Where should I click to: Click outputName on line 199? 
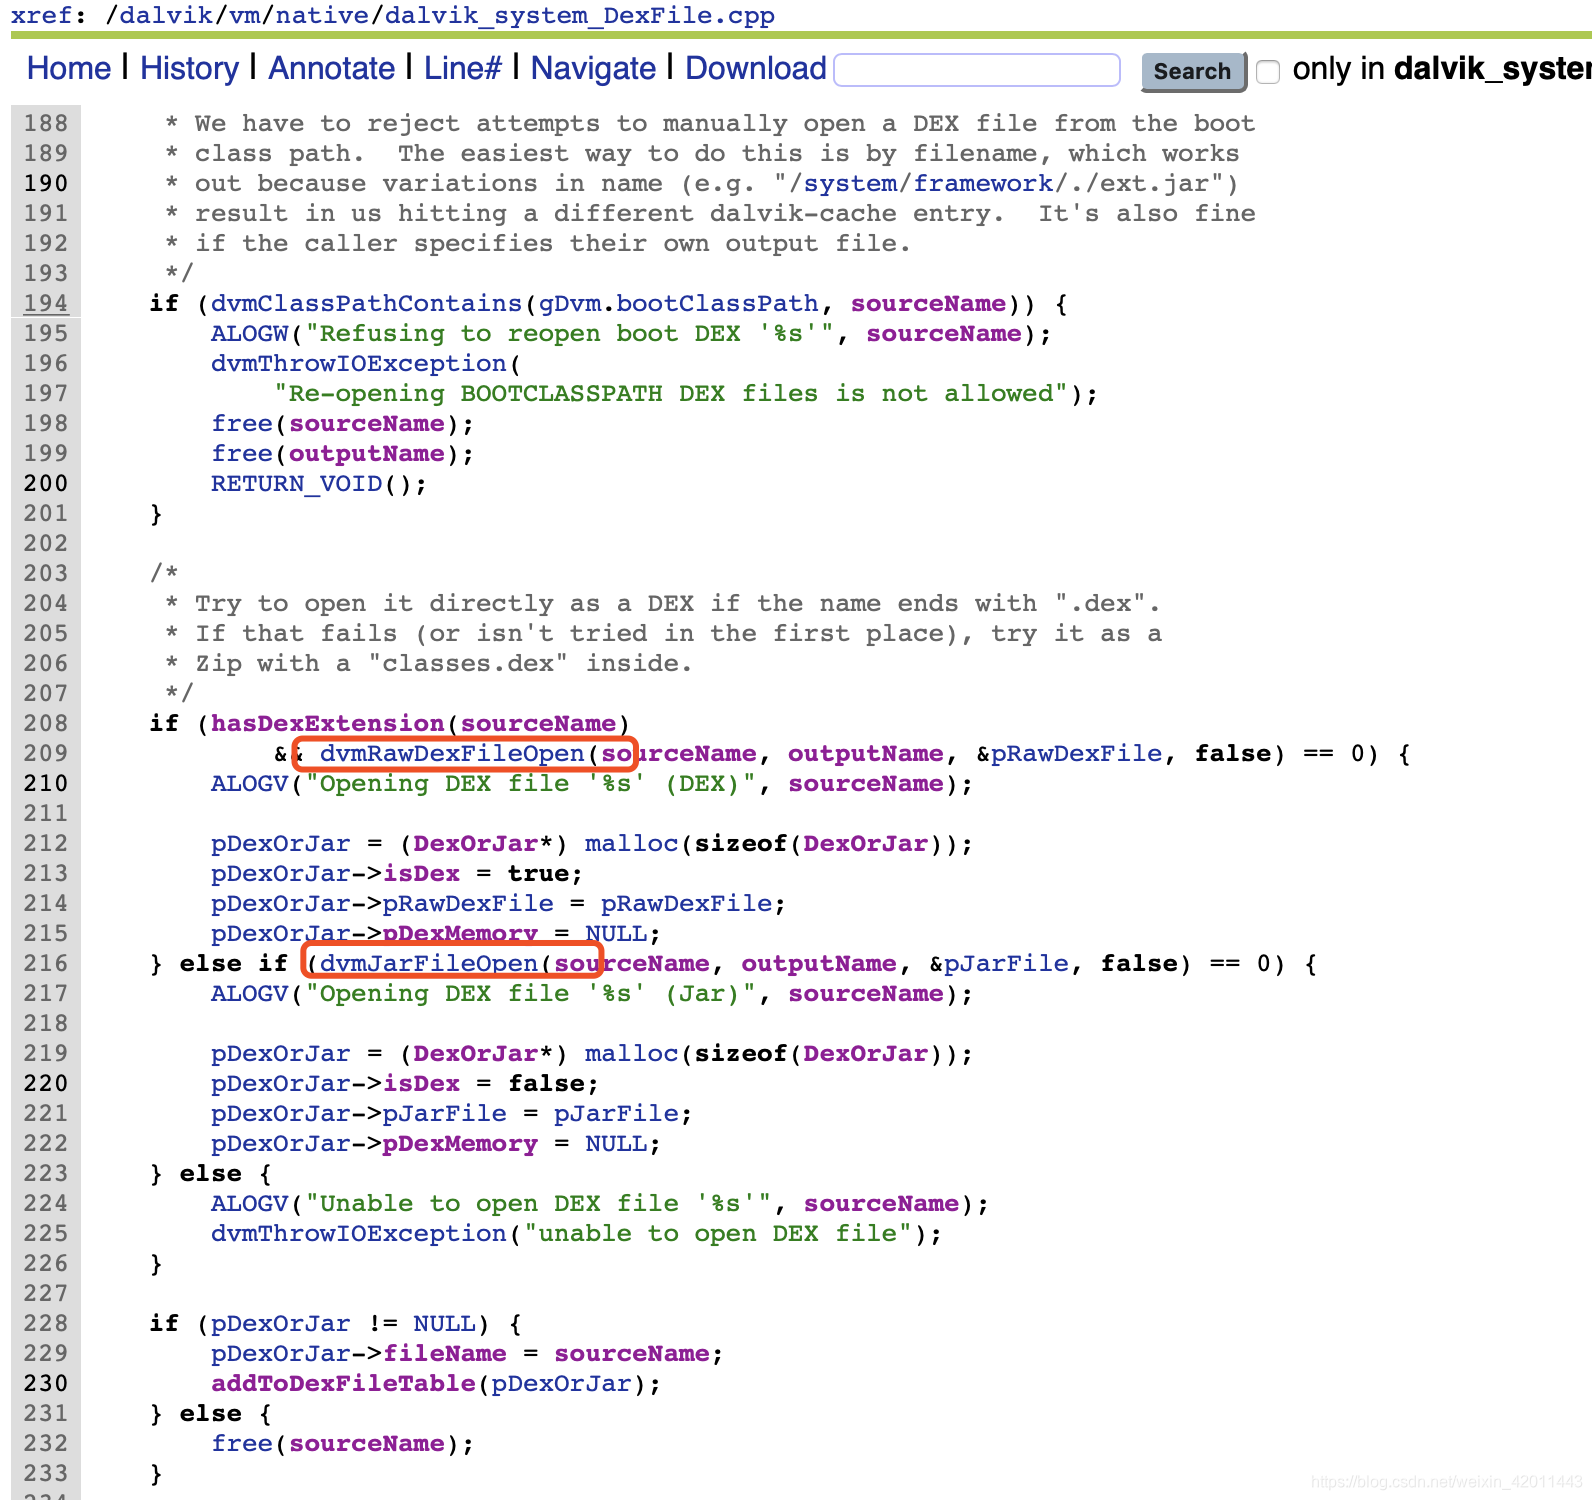point(367,453)
